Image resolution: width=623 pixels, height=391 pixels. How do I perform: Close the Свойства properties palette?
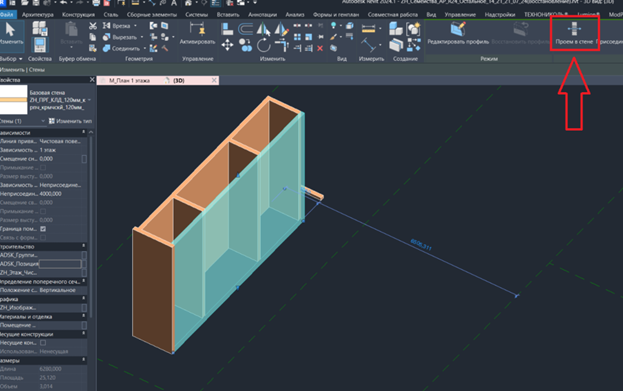(92, 80)
